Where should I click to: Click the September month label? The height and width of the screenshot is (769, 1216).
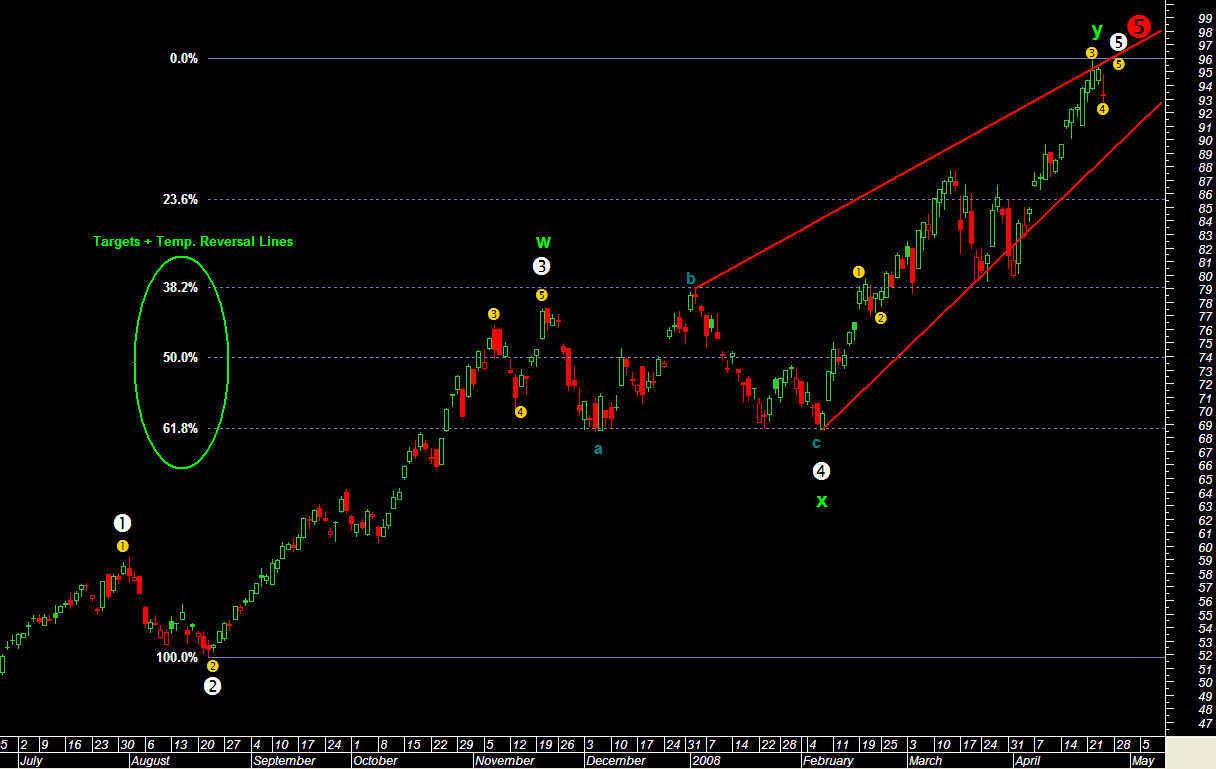(285, 761)
